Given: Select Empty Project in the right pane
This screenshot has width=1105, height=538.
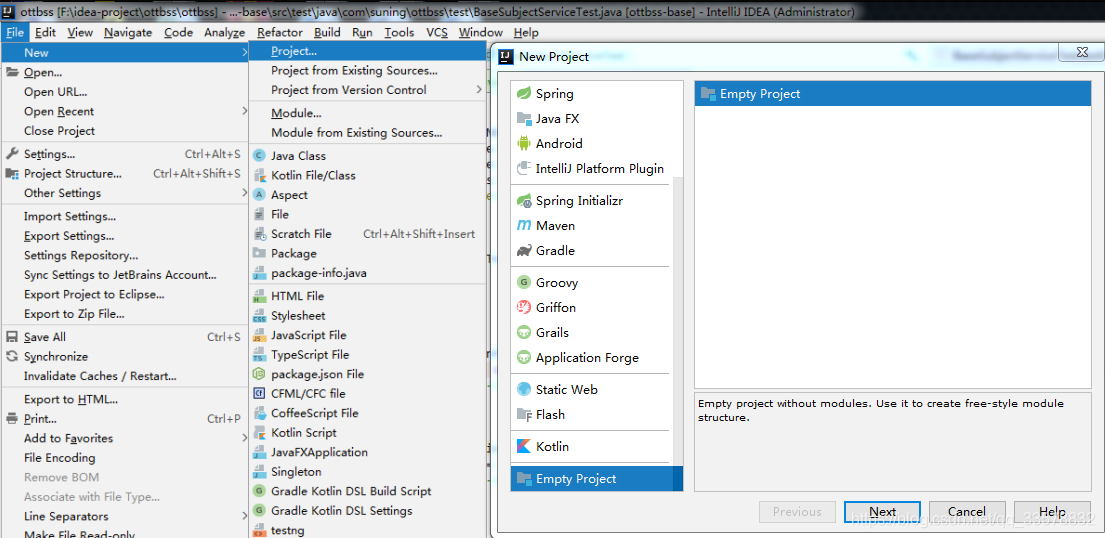Looking at the screenshot, I should pyautogui.click(x=892, y=94).
